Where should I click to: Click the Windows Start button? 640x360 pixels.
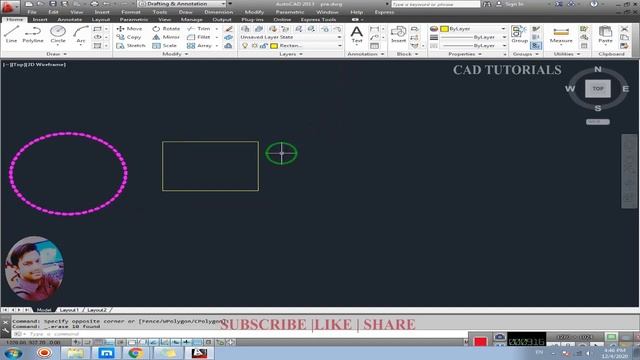coord(13,353)
